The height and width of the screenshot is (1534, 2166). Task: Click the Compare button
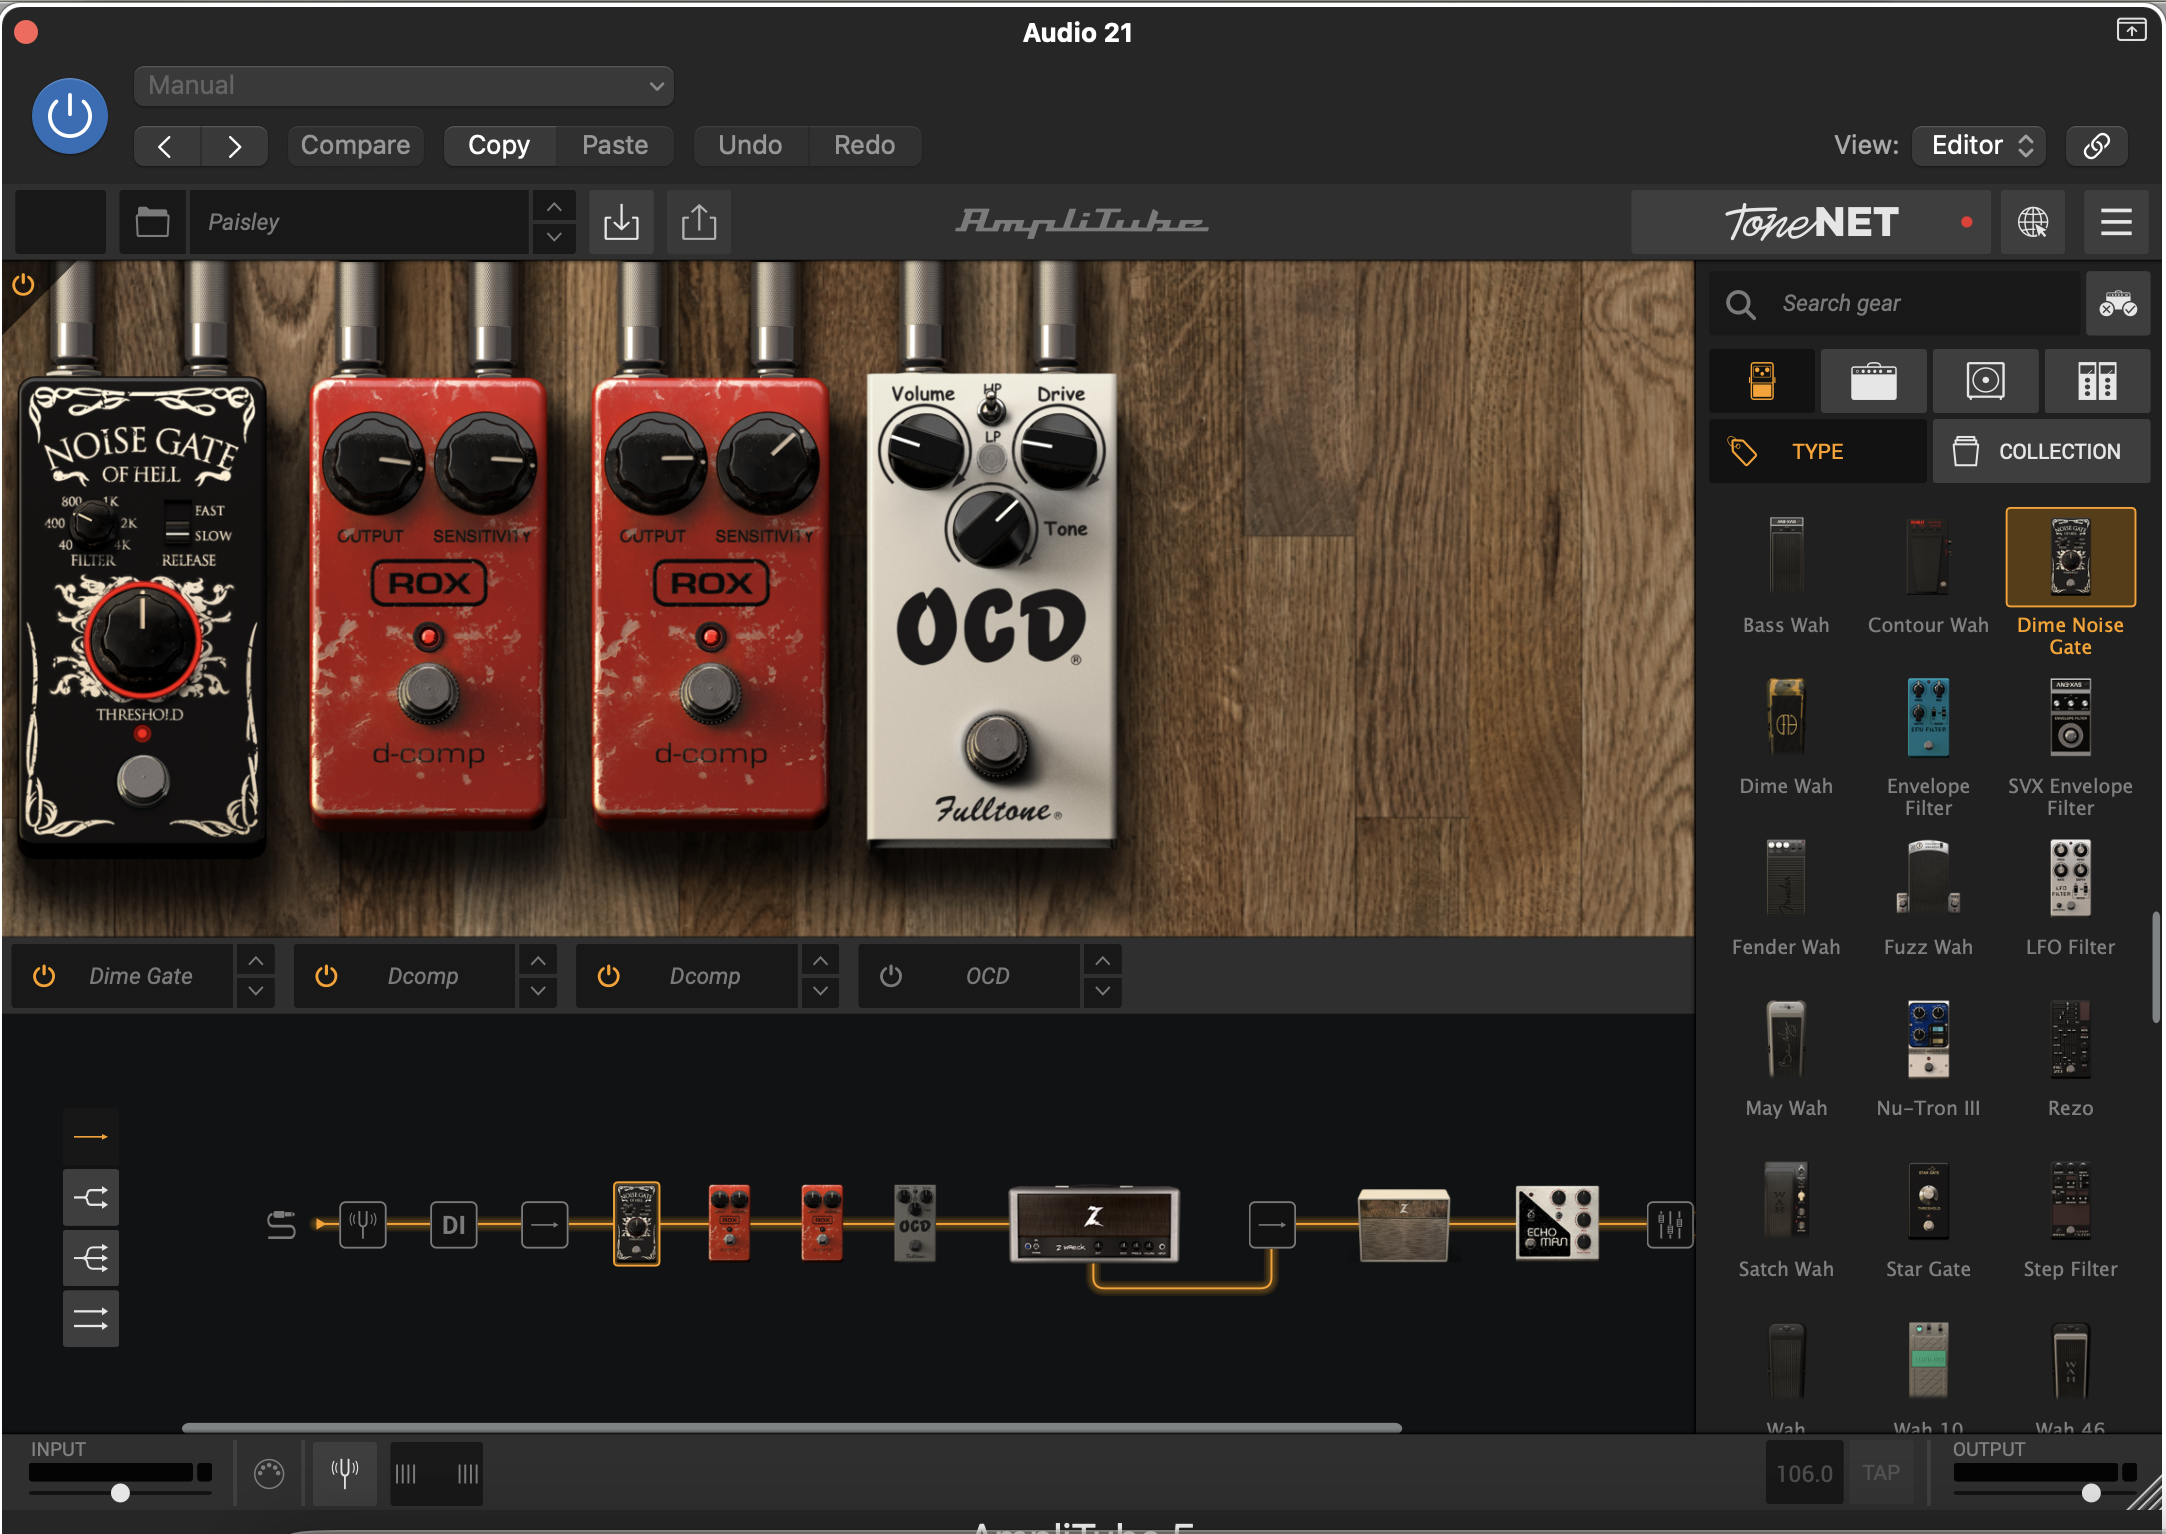pos(355,146)
